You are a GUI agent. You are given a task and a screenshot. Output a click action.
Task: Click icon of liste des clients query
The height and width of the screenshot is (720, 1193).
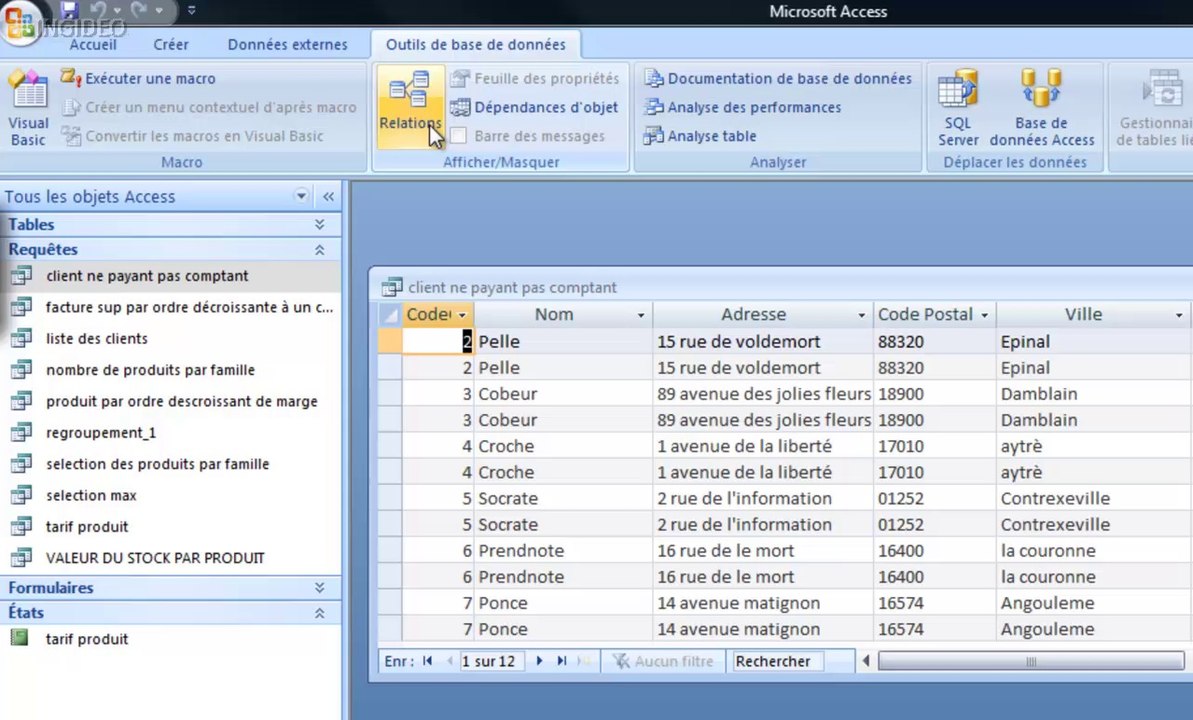21,338
